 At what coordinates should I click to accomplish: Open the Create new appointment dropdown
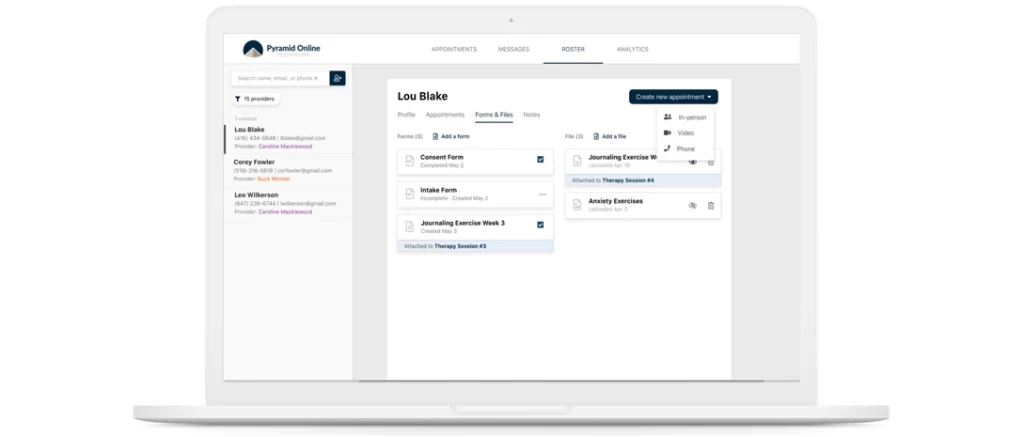(x=673, y=97)
